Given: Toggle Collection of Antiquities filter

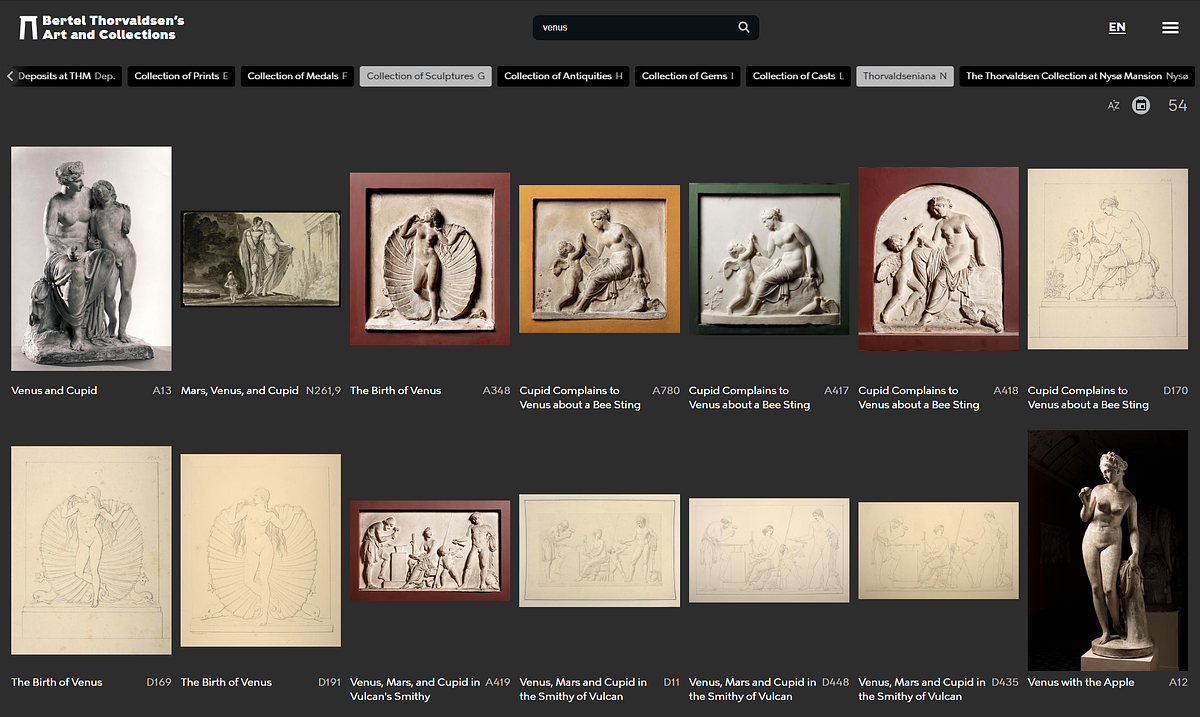Looking at the screenshot, I should pos(564,76).
